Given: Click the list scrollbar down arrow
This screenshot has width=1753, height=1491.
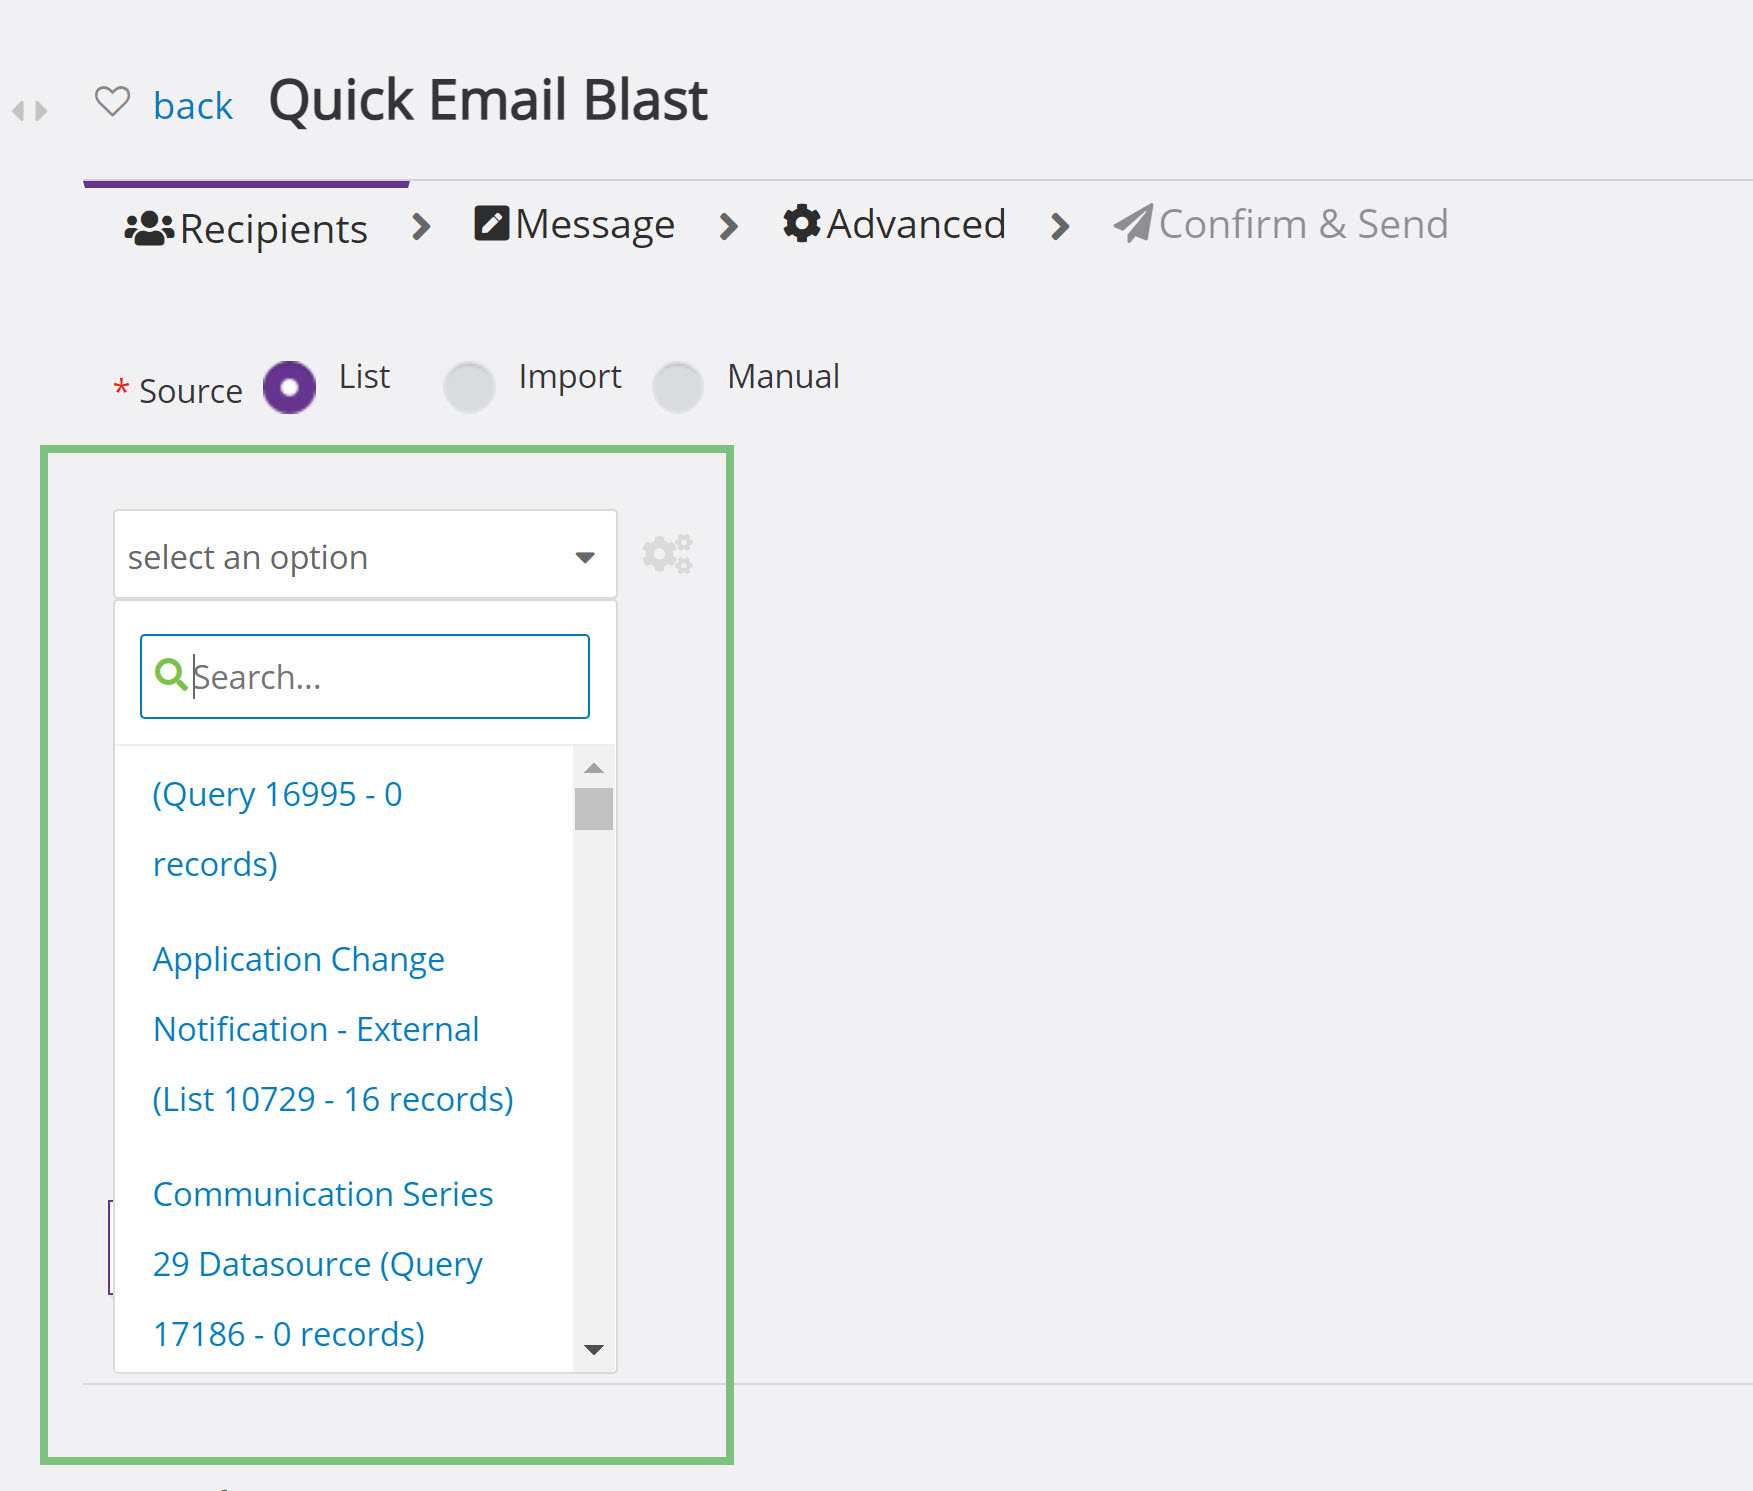Looking at the screenshot, I should 594,1349.
